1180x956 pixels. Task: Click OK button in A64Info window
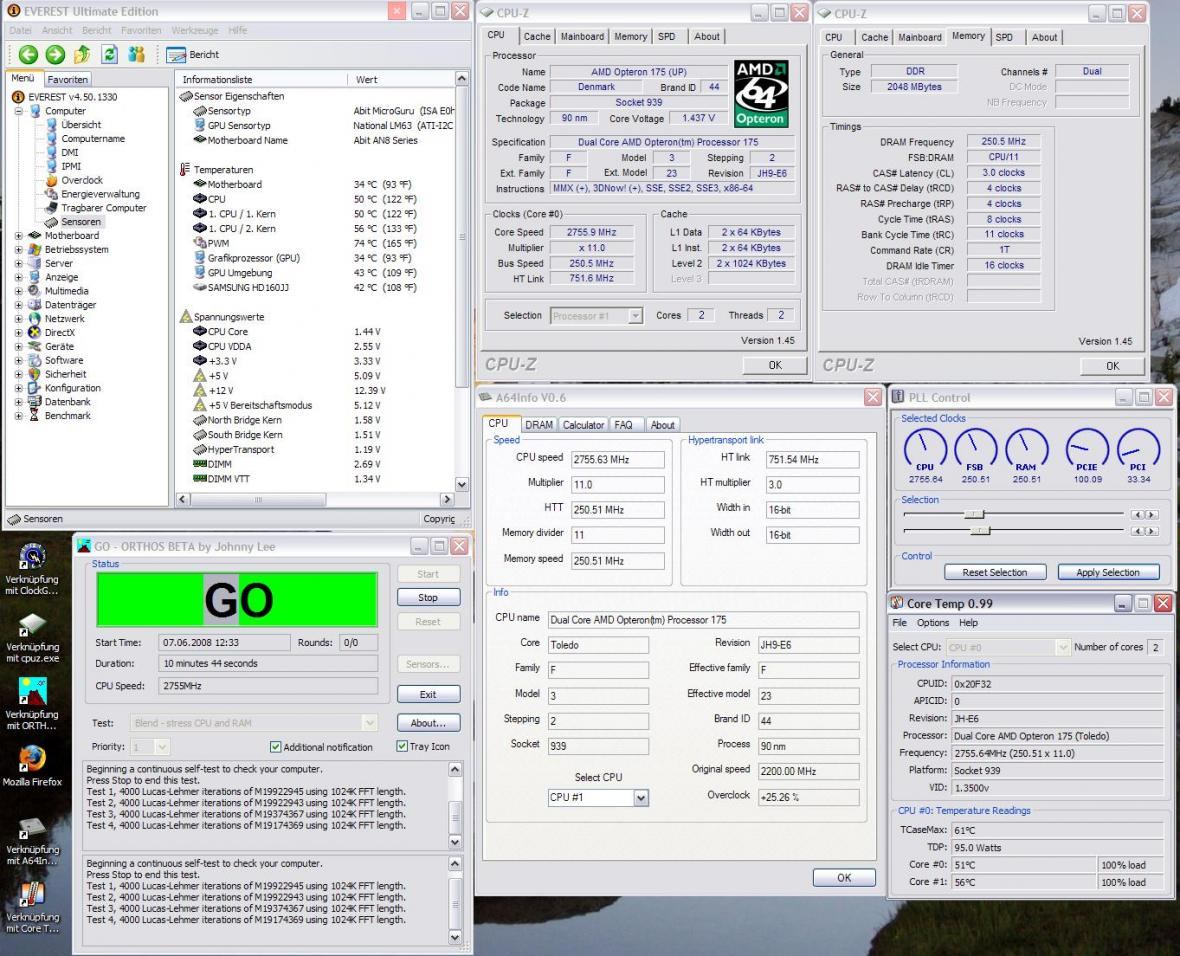pyautogui.click(x=844, y=878)
